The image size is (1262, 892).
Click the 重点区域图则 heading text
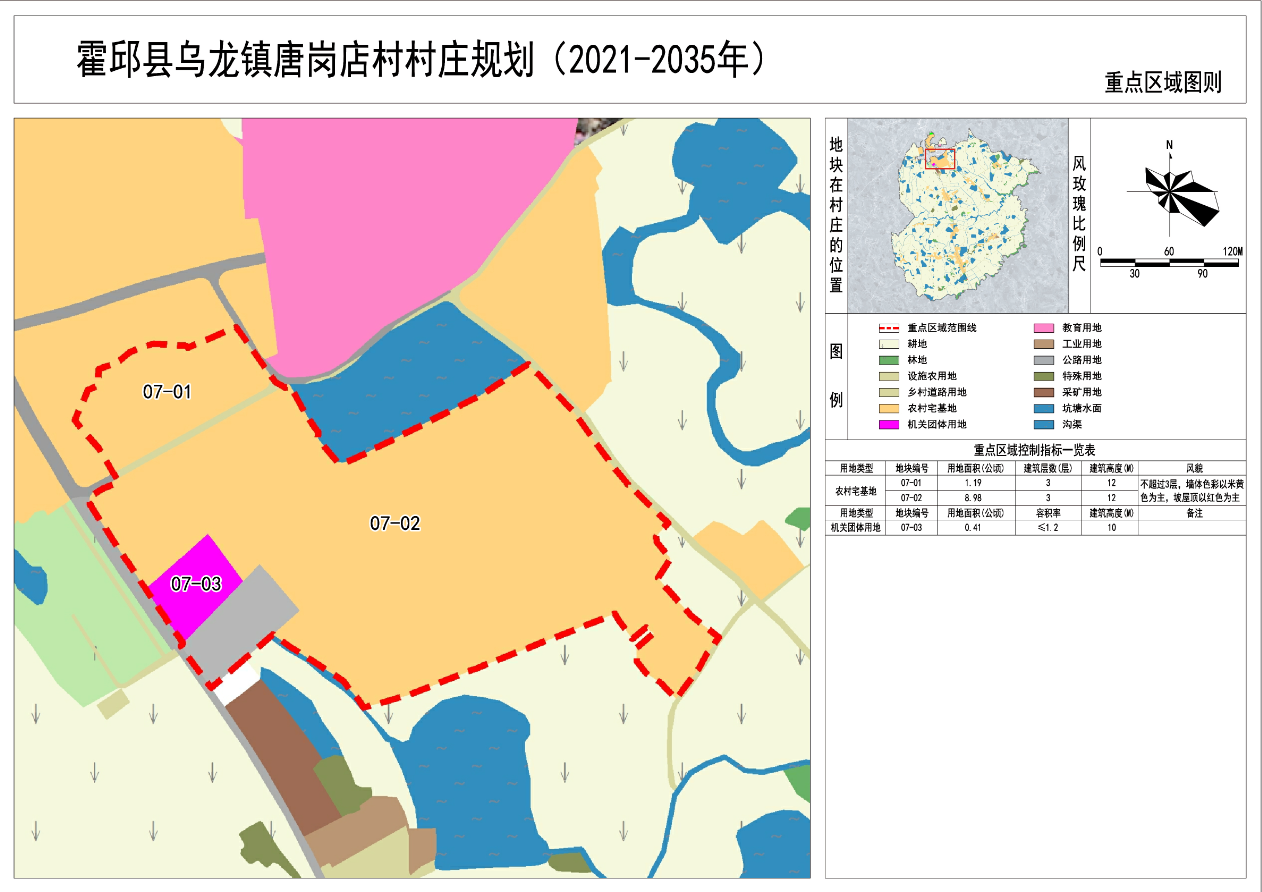pos(1163,83)
